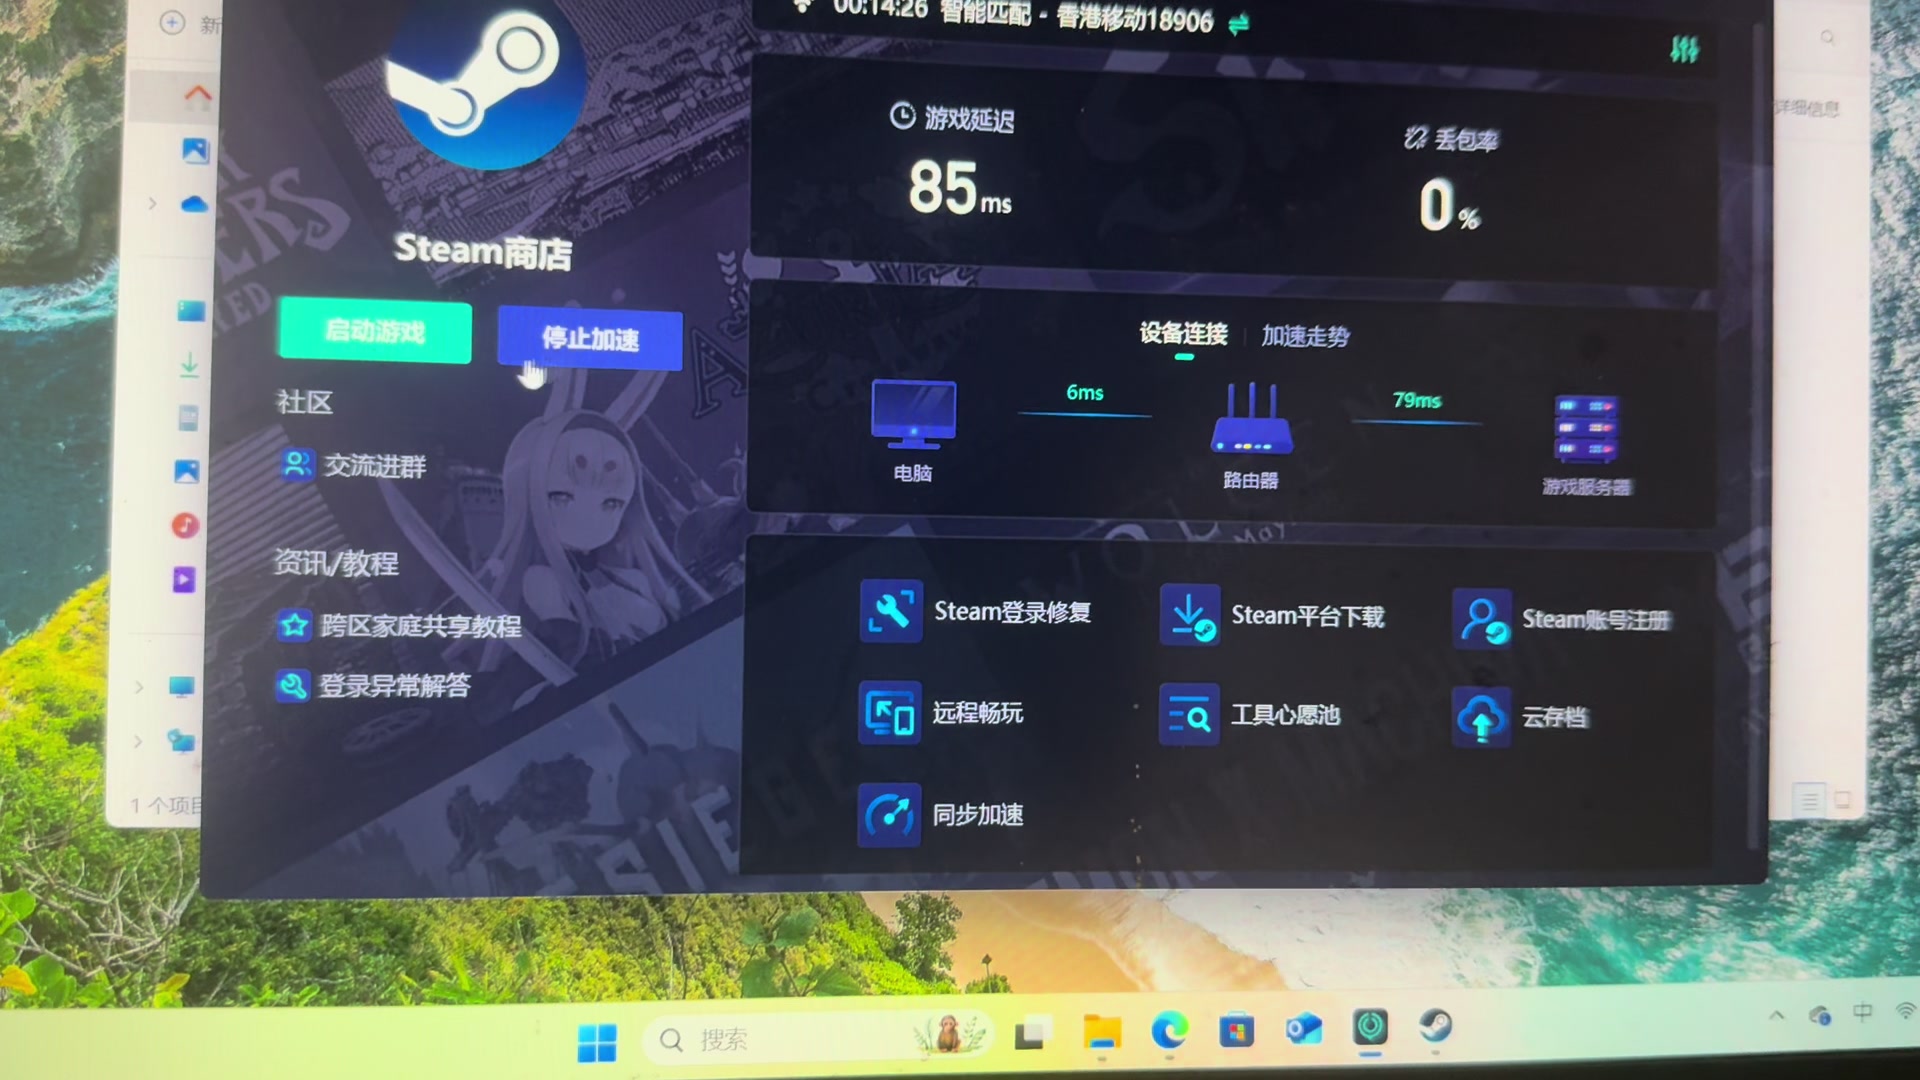The image size is (1920, 1080).
Task: Expand the This PC item in File Explorer
Action: (139, 687)
